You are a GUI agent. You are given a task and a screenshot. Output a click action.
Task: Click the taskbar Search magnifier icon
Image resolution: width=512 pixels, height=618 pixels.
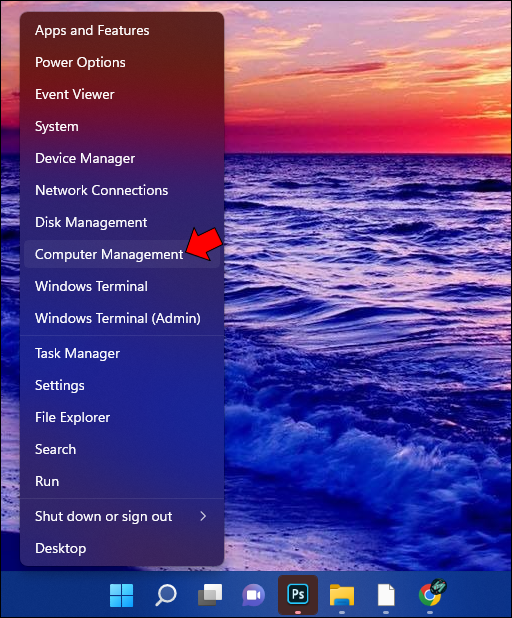[166, 595]
